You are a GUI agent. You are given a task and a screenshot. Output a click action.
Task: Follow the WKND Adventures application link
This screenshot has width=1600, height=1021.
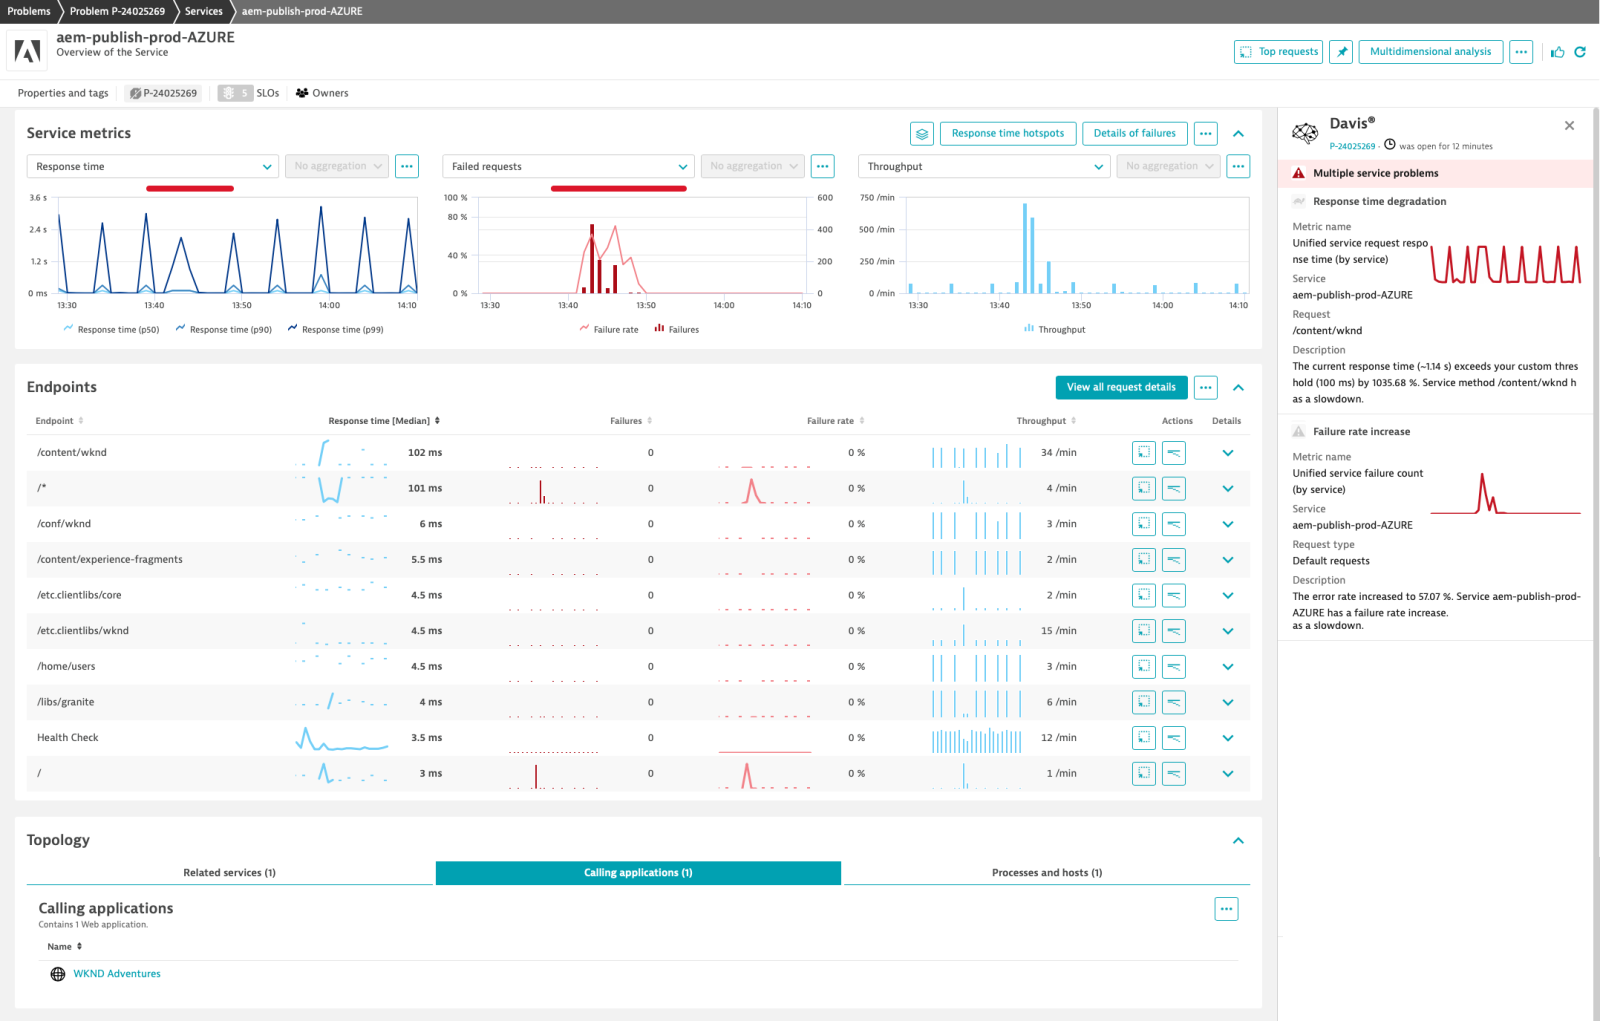(117, 973)
